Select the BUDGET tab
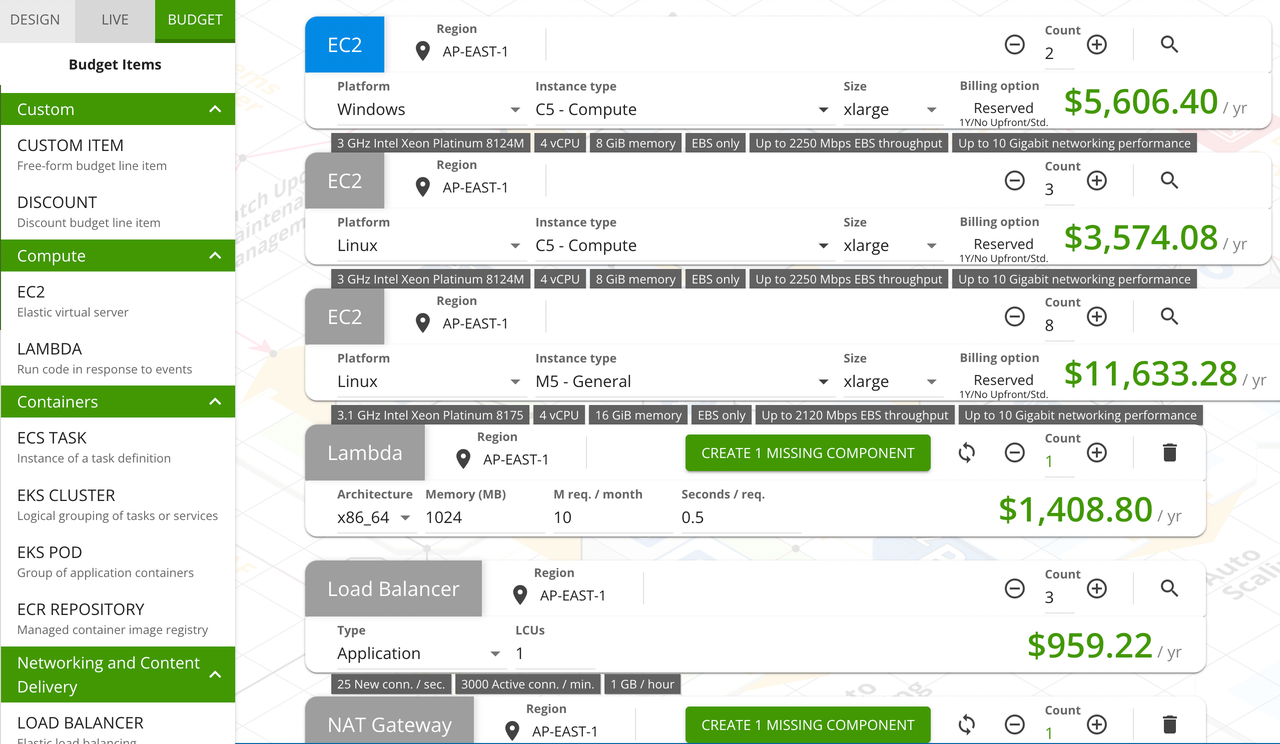 [195, 20]
